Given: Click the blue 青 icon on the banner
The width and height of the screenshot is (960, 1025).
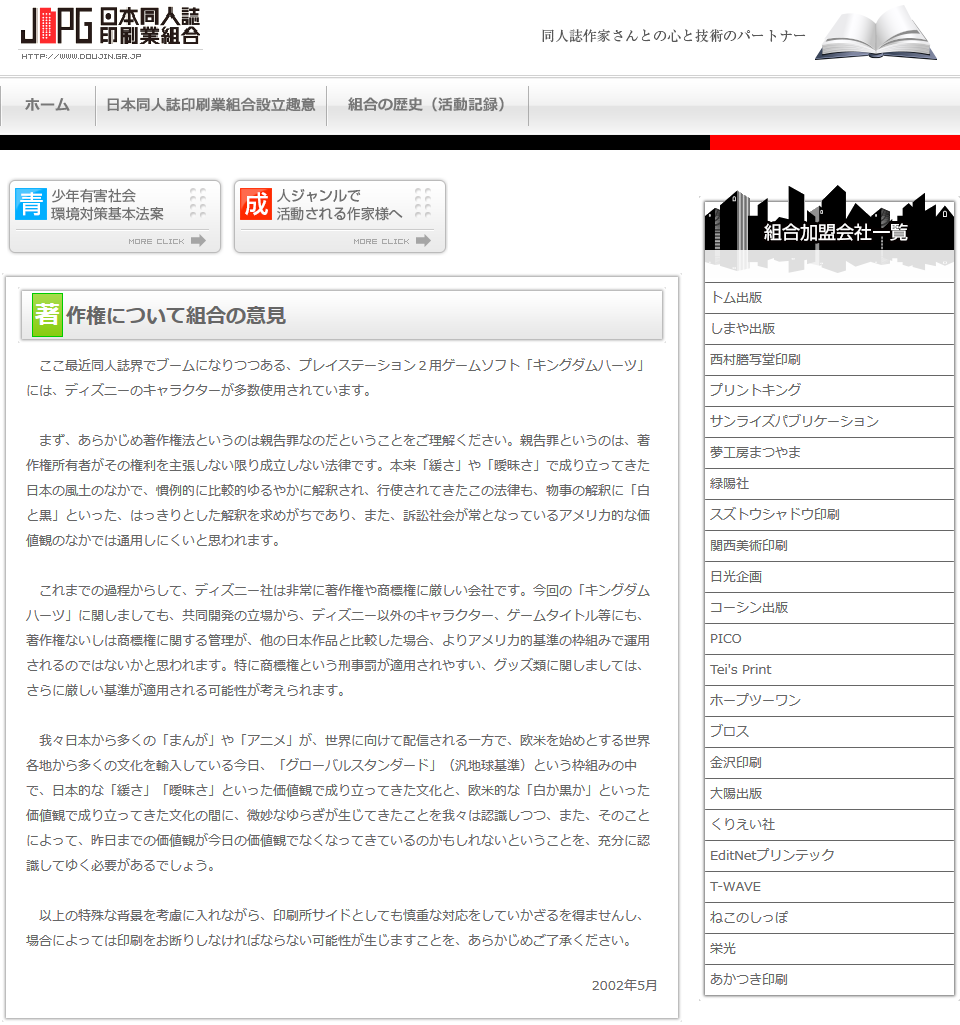Looking at the screenshot, I should [x=31, y=204].
